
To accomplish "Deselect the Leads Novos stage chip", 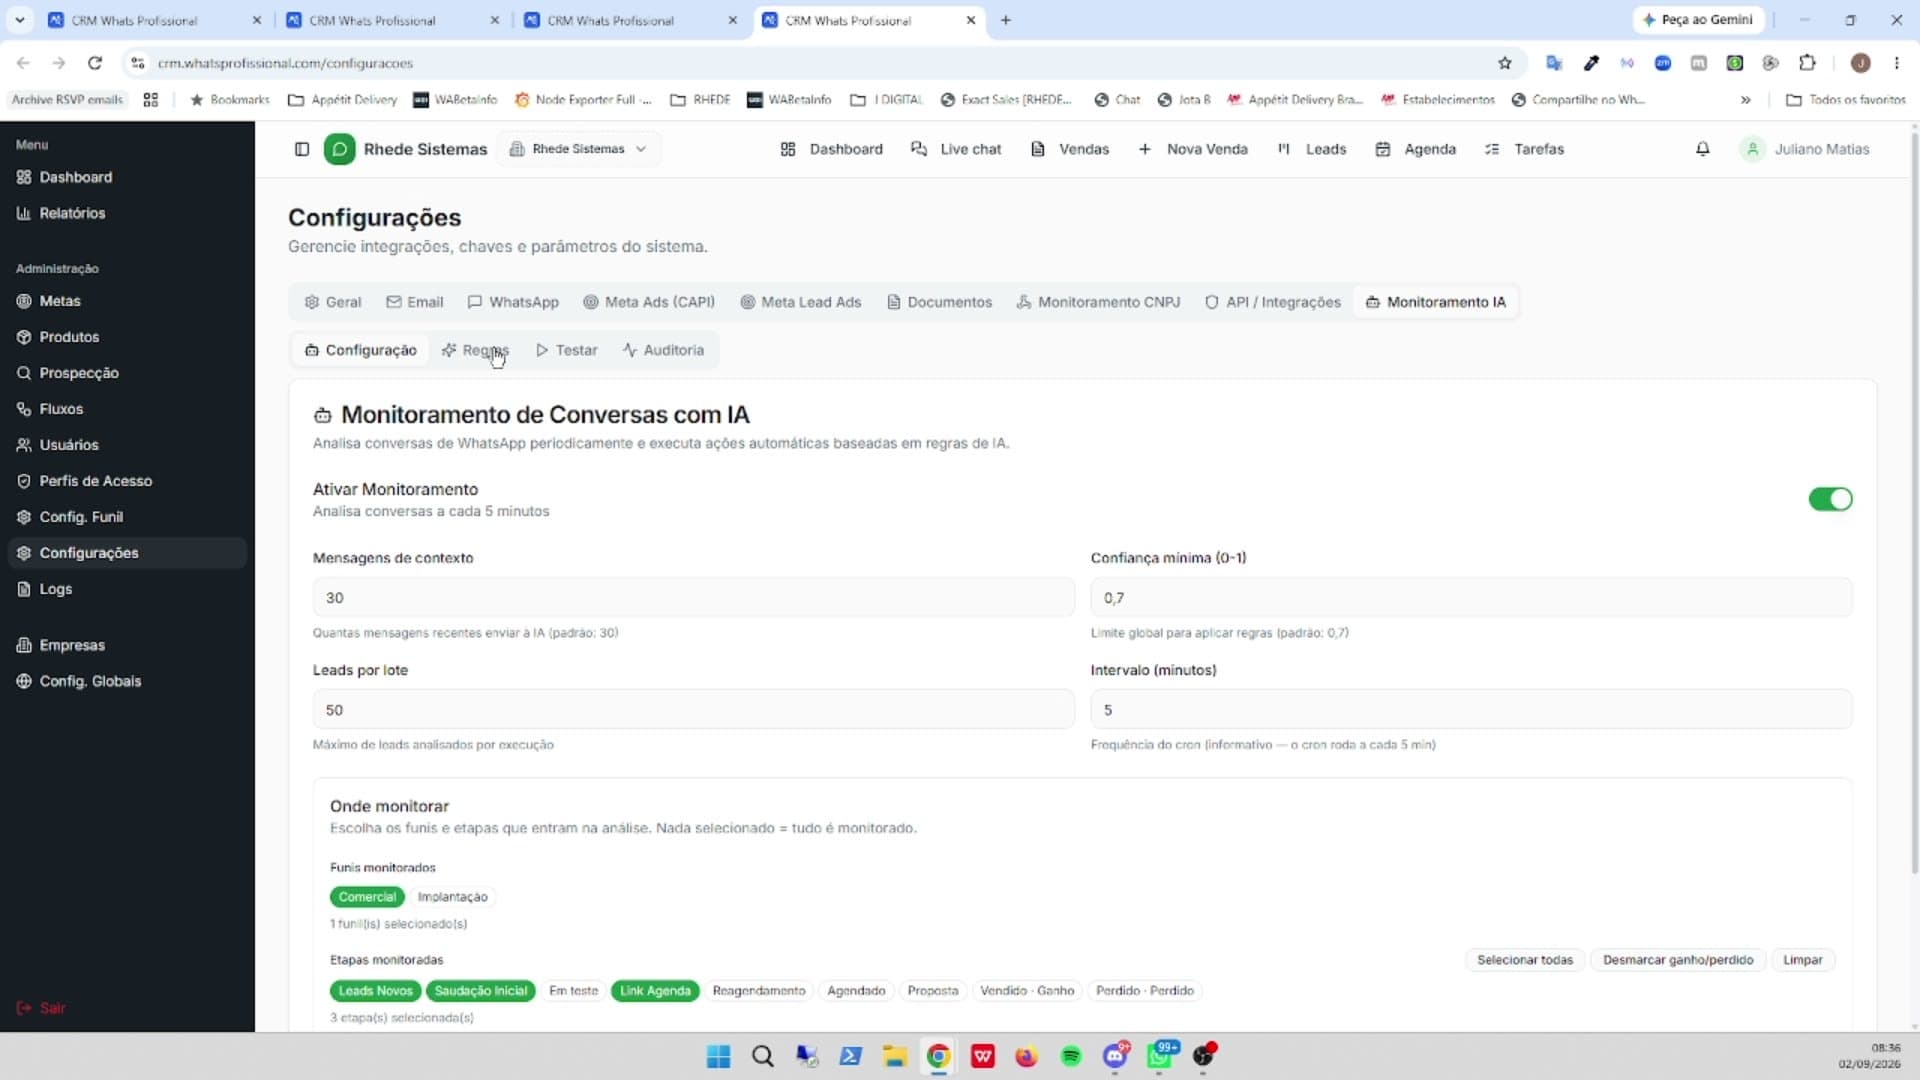I will [x=375, y=991].
